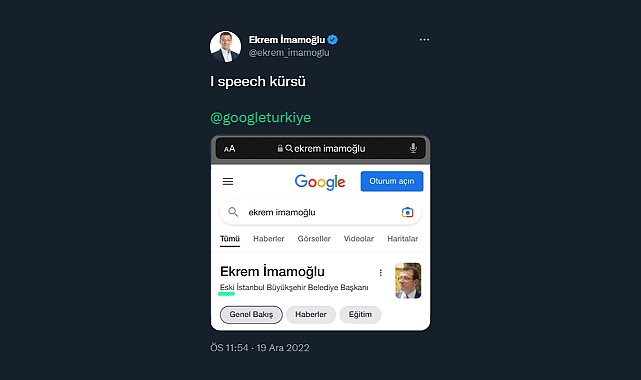
Task: Click the Oturum açın button
Action: pos(392,181)
